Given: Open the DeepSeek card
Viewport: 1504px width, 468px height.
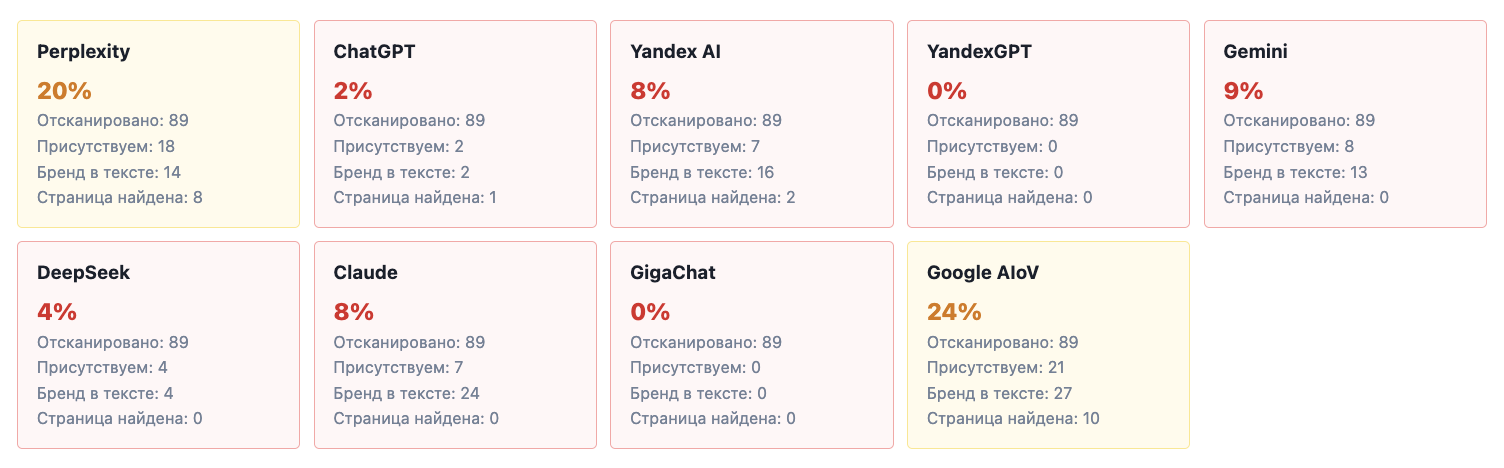Looking at the screenshot, I should pyautogui.click(x=158, y=345).
